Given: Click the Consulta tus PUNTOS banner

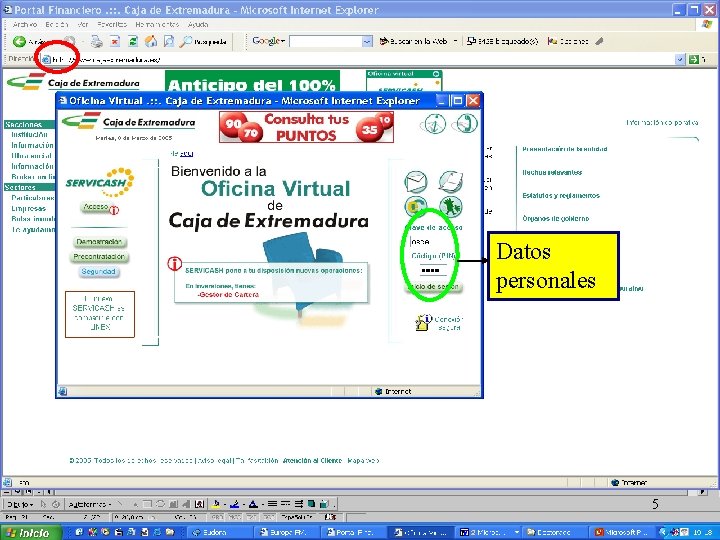Looking at the screenshot, I should tap(306, 127).
